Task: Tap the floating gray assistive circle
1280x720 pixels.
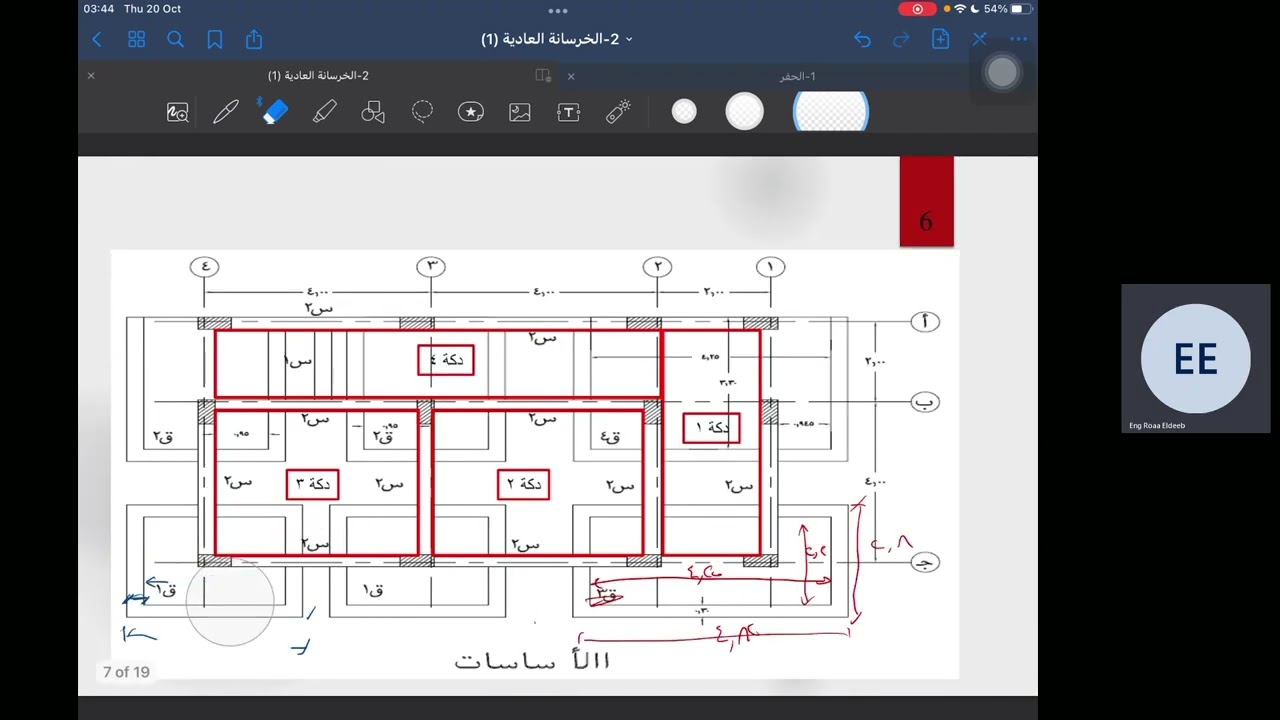Action: click(x=1002, y=72)
